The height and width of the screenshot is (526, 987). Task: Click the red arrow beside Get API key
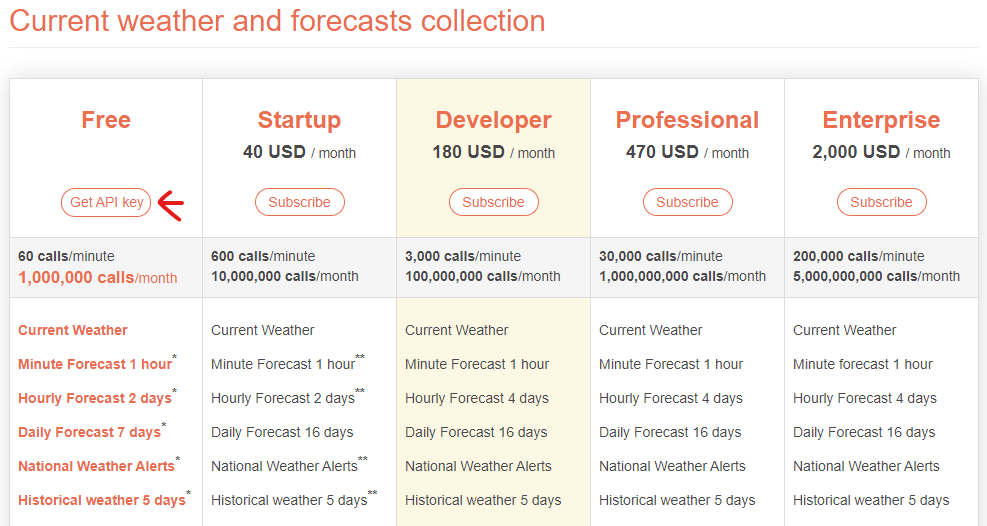pos(171,204)
